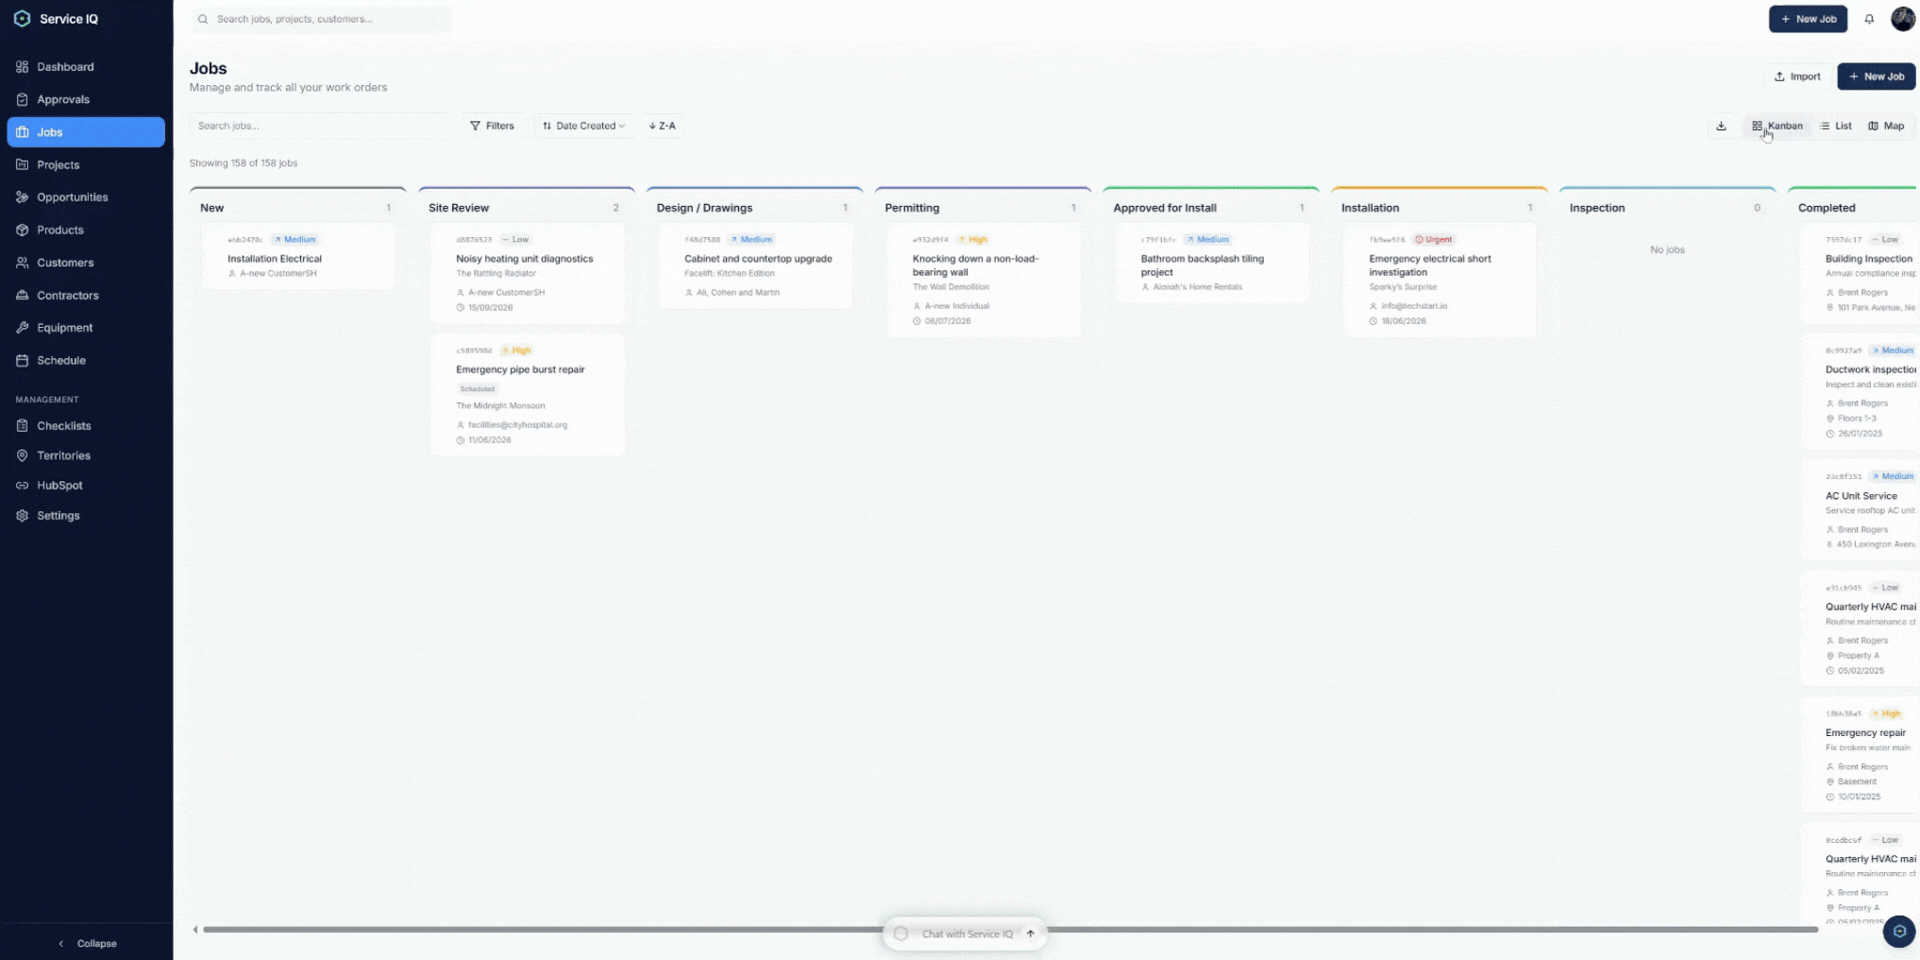Viewport: 1920px width, 960px height.
Task: Go to Approvals in the sidebar
Action: (x=86, y=100)
